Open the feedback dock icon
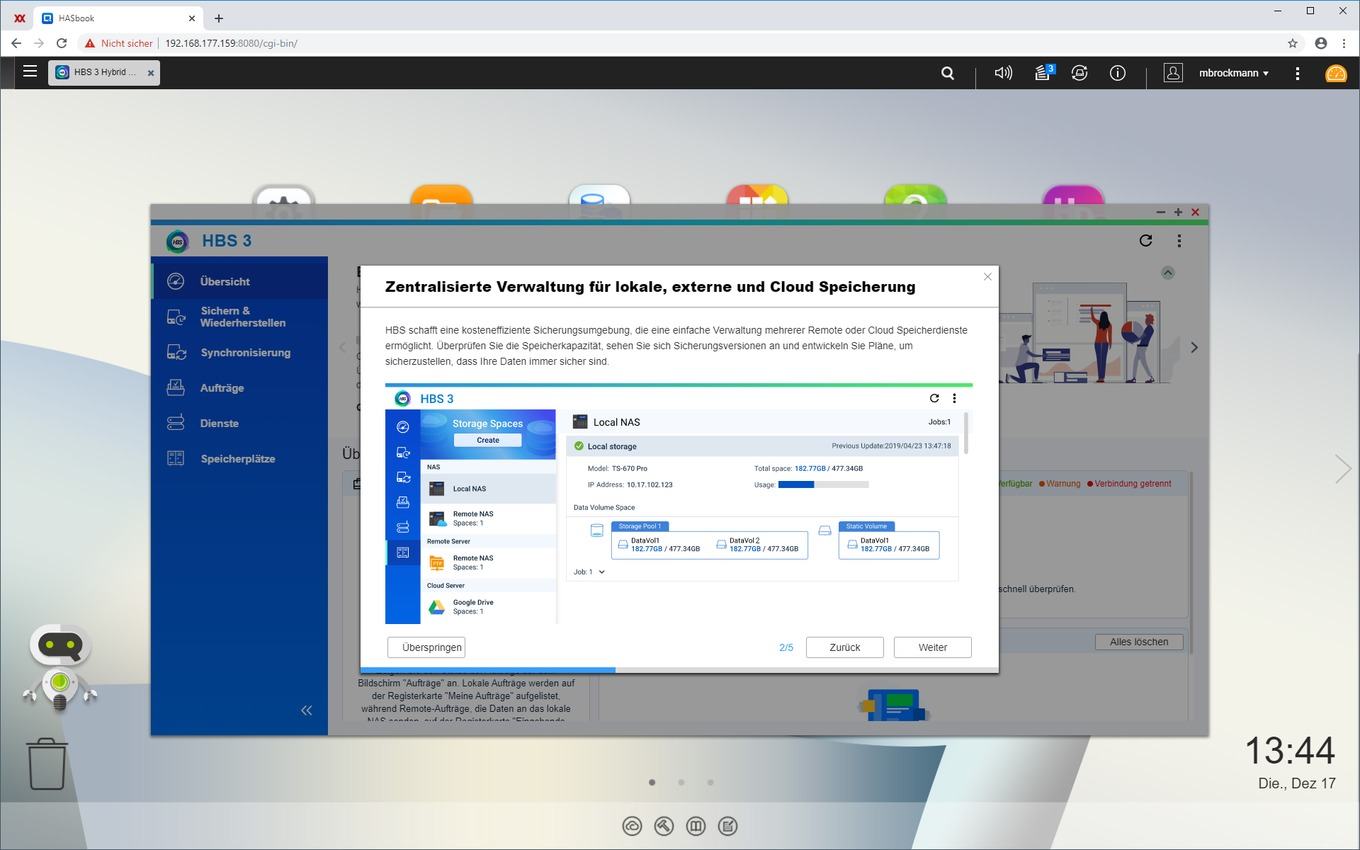This screenshot has width=1360, height=850. 728,826
